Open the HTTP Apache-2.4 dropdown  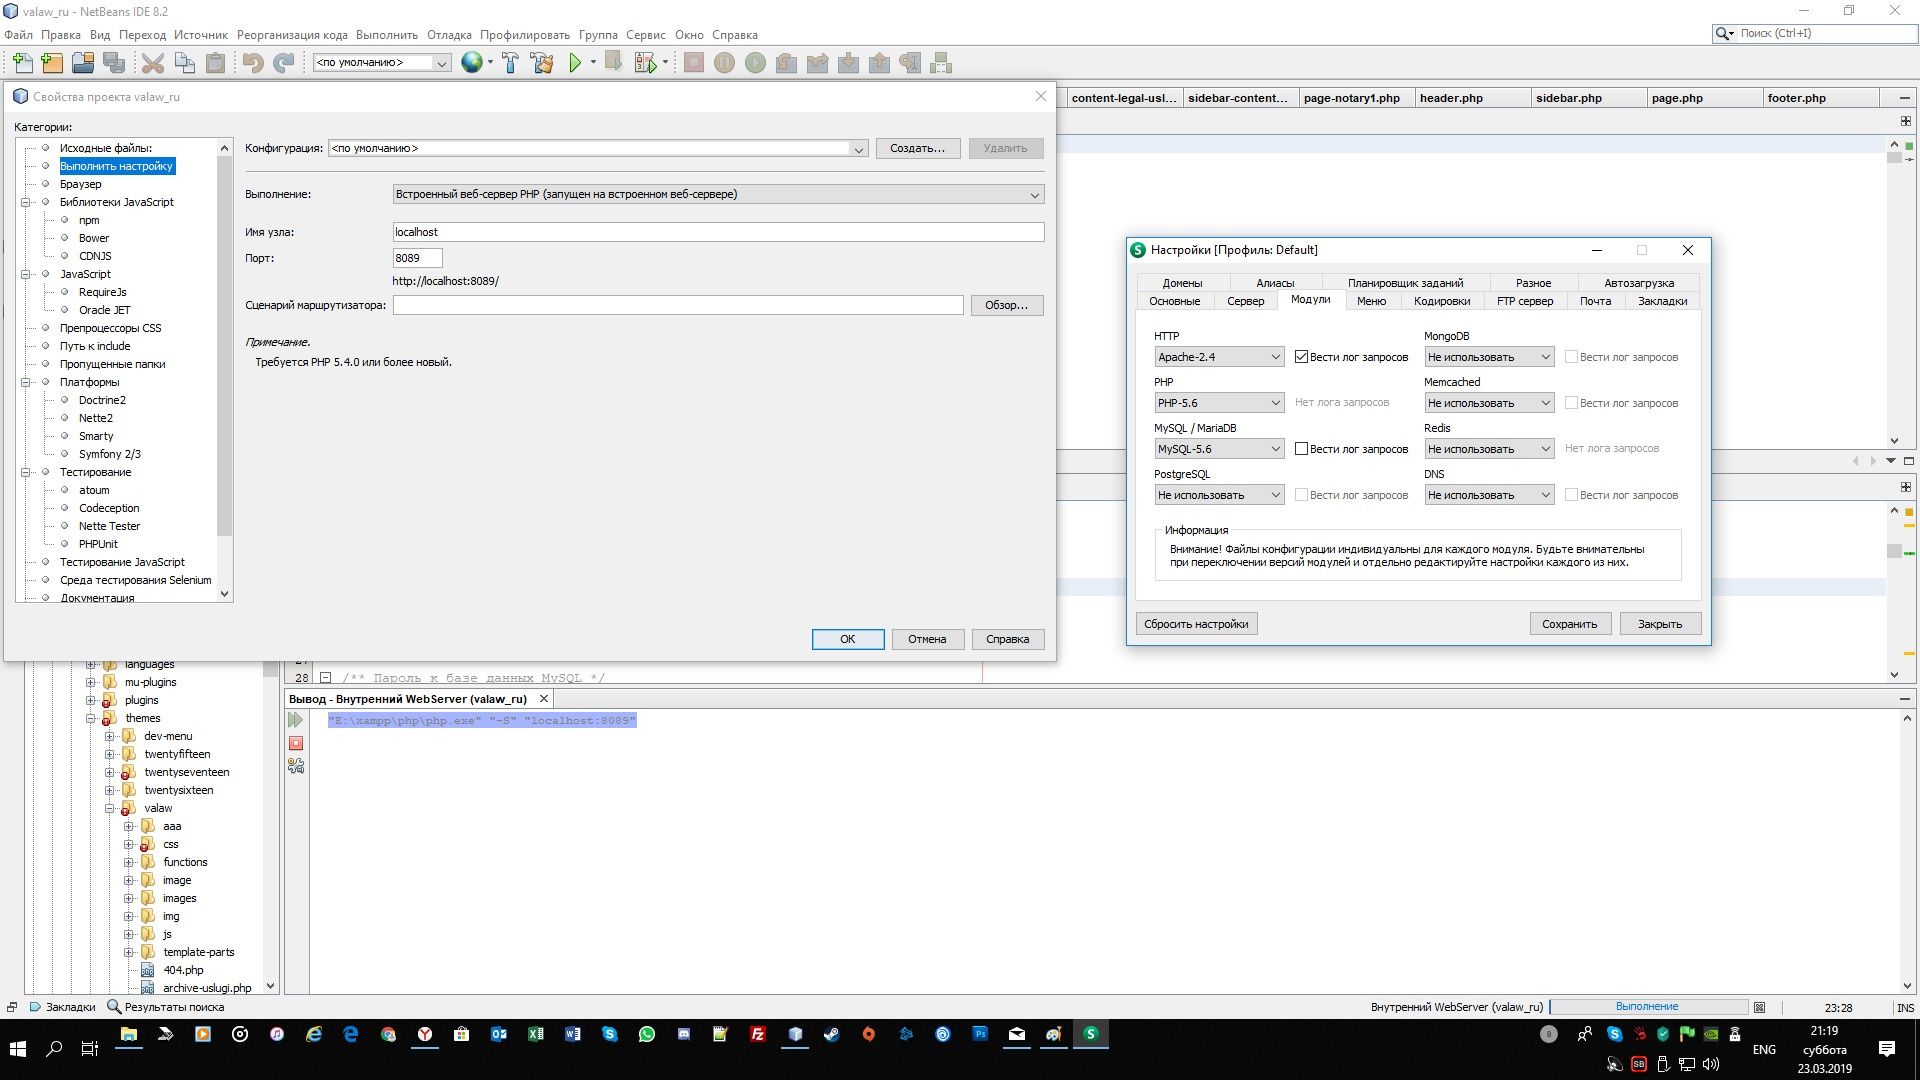[1219, 357]
